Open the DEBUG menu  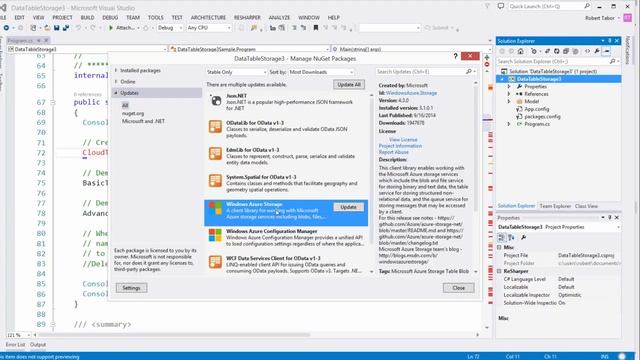pos(110,18)
